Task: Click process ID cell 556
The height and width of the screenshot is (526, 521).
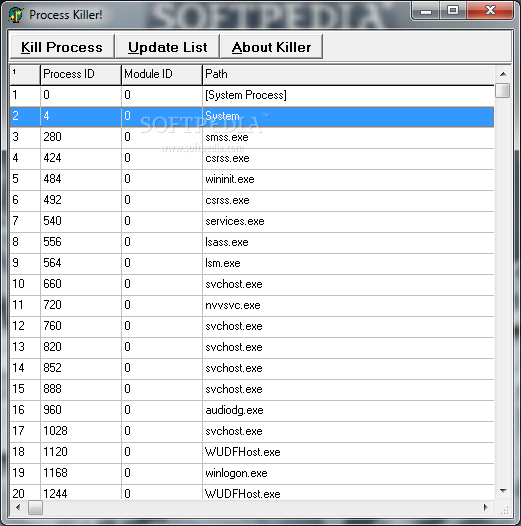Action: (x=81, y=242)
